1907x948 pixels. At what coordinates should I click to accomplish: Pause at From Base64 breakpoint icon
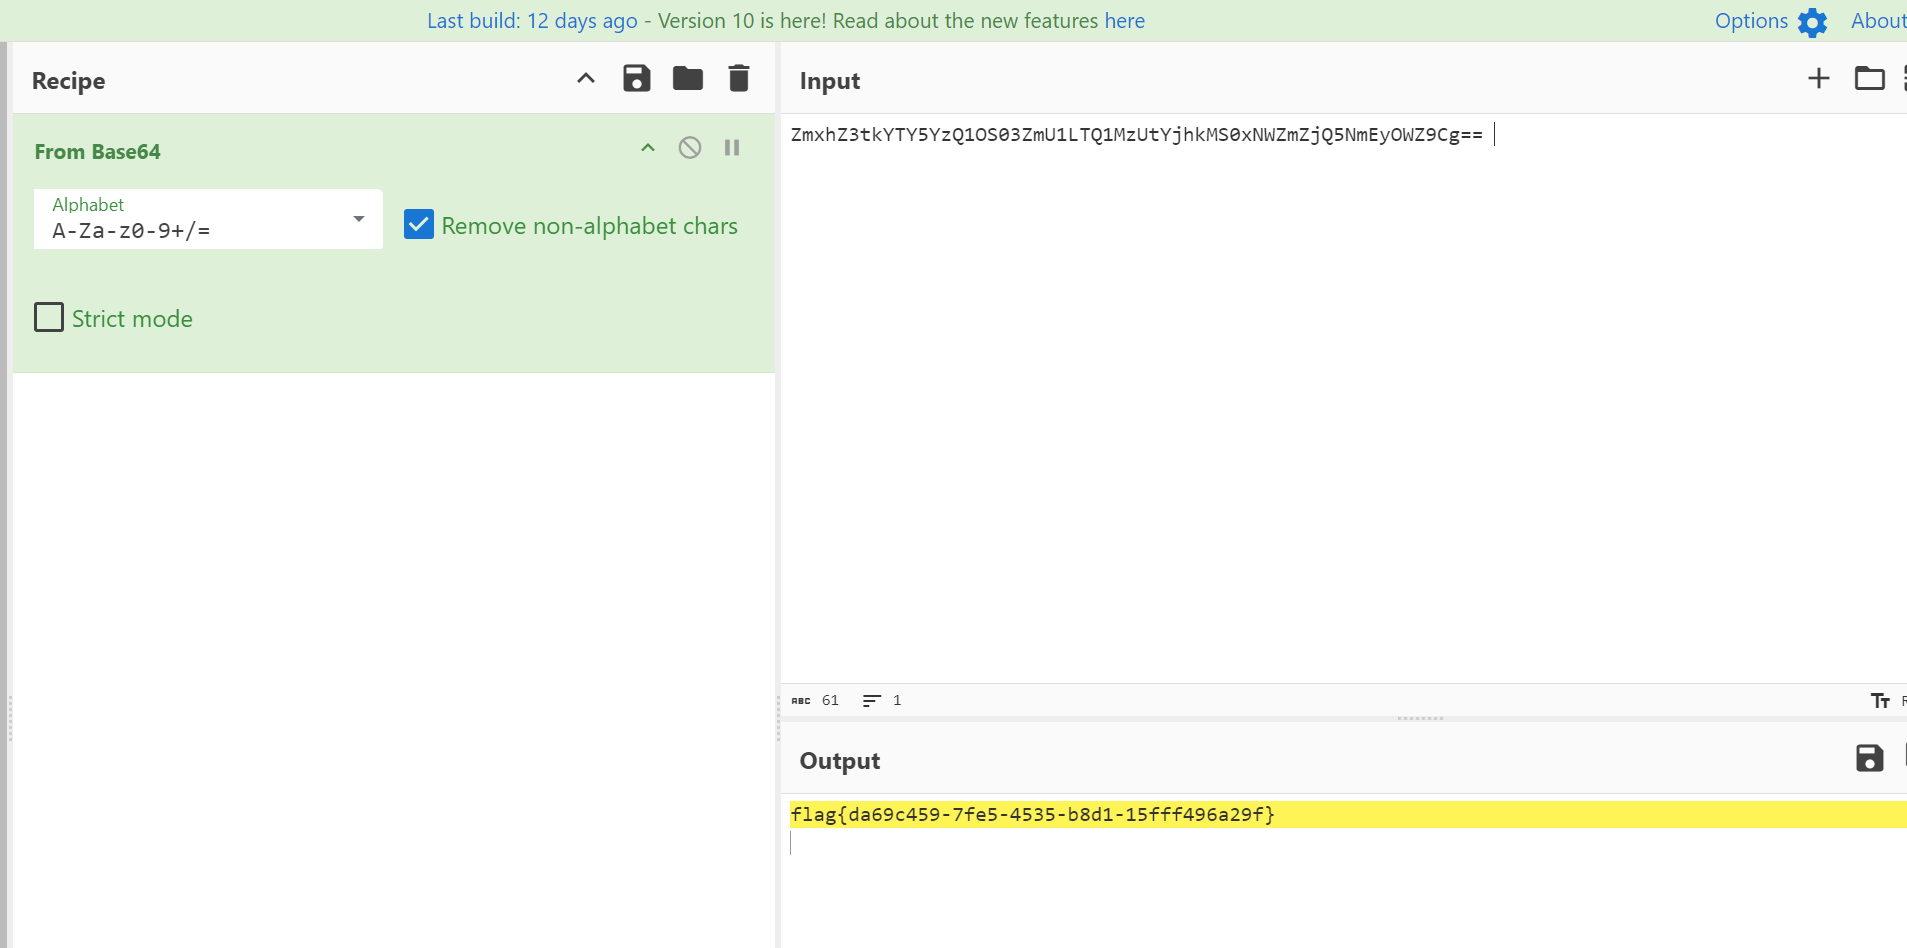[x=732, y=148]
